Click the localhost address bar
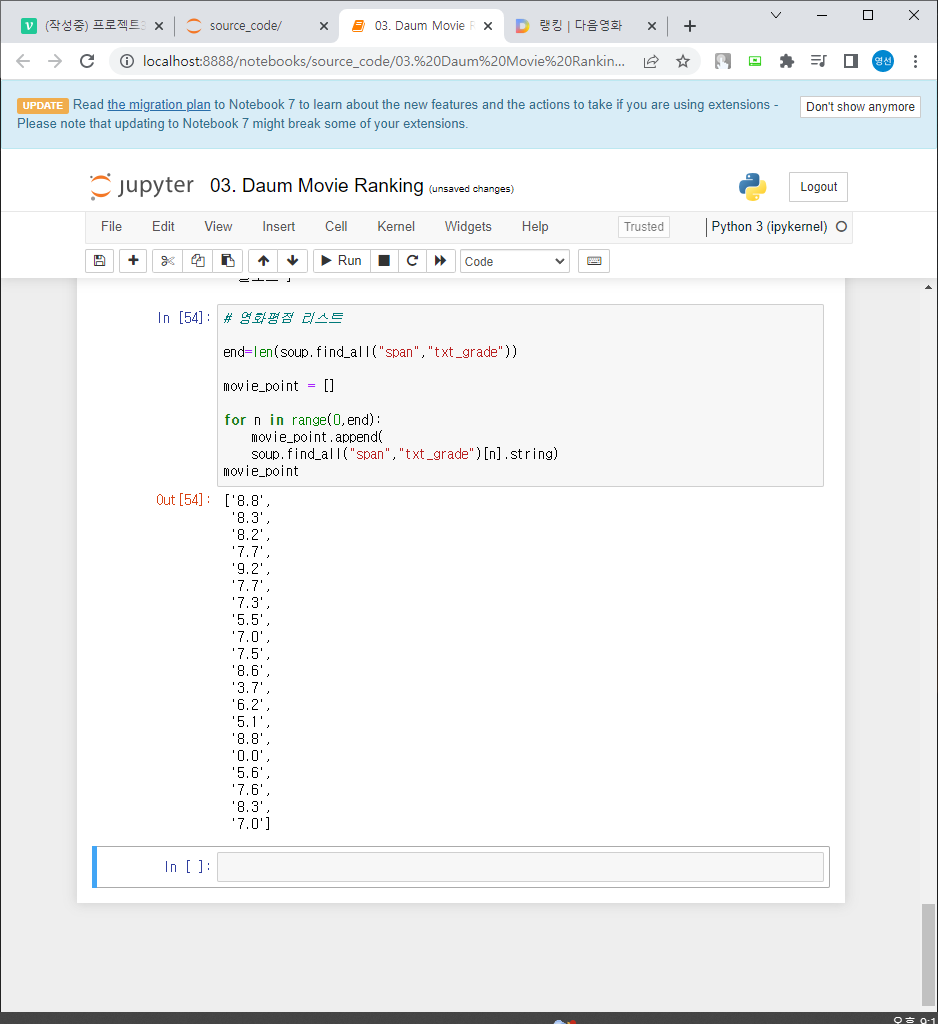Screen dimensions: 938x1024 384,61
